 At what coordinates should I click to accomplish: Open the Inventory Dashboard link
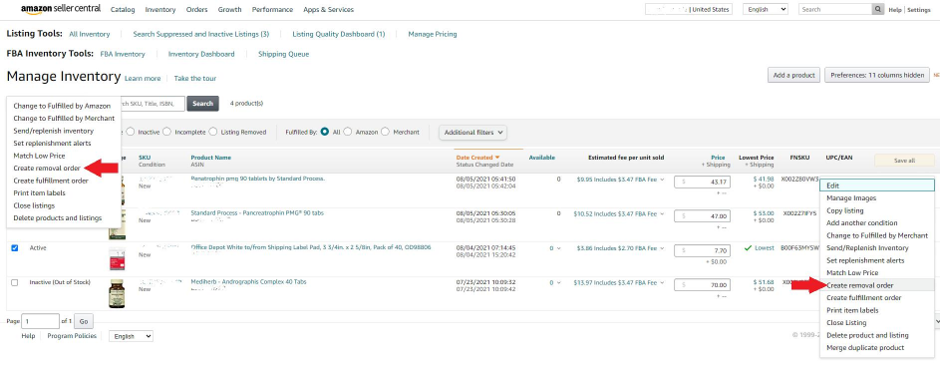pos(201,54)
